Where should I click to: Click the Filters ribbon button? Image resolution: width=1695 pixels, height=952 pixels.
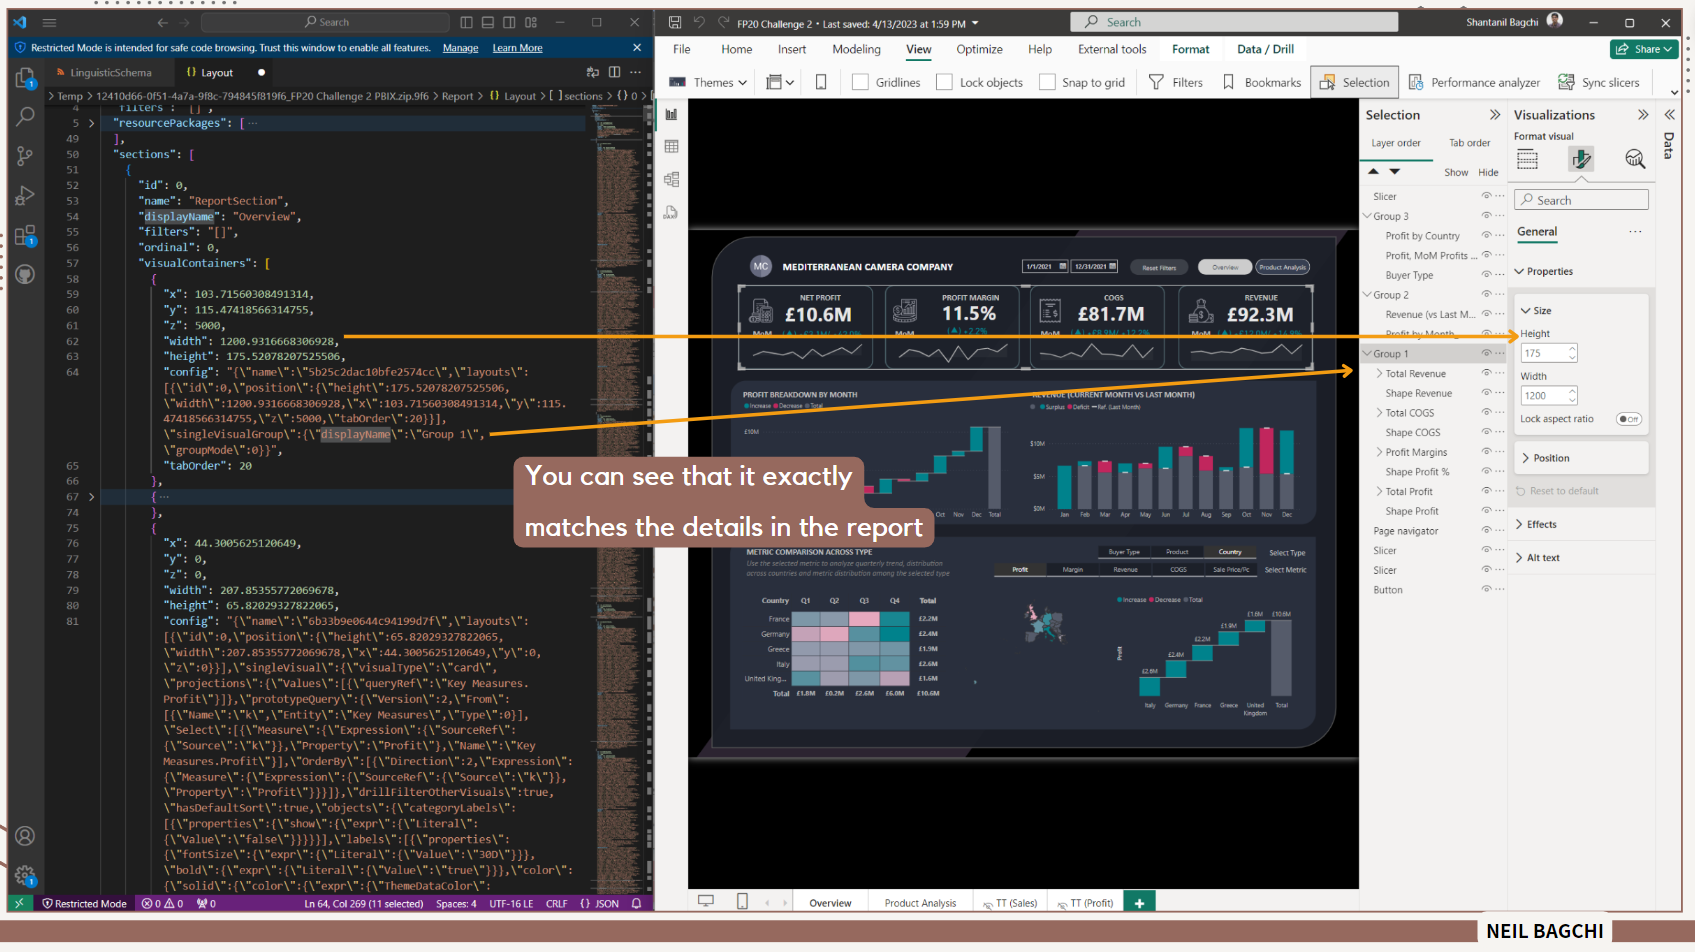coord(1176,82)
